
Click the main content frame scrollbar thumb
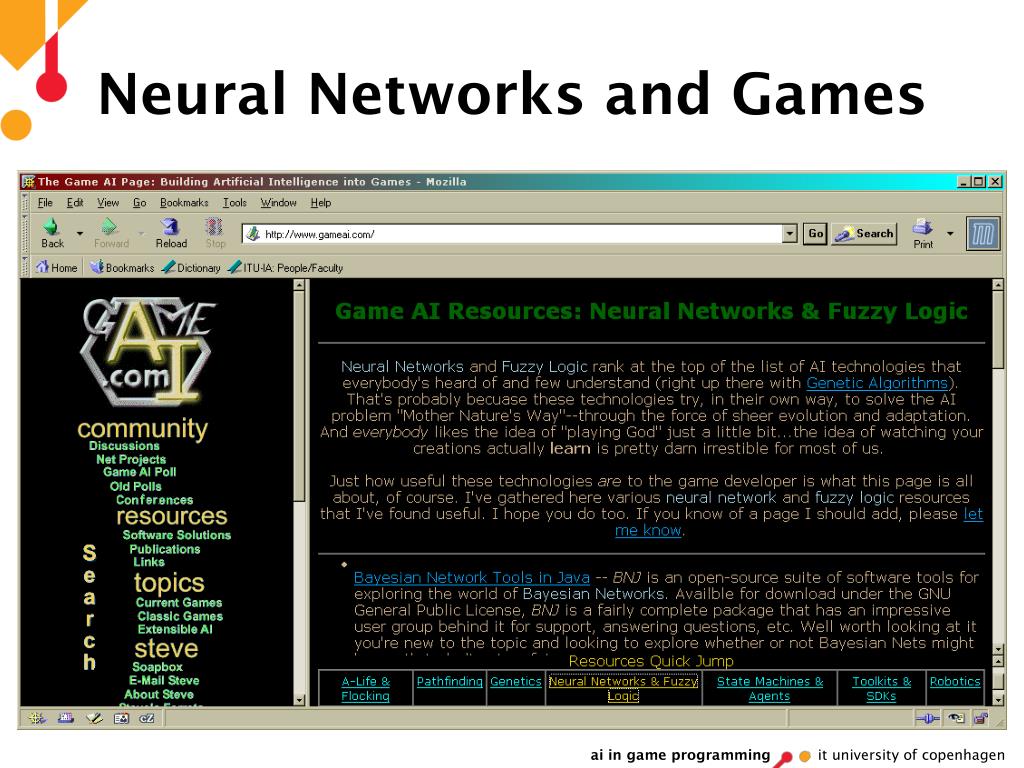pyautogui.click(x=997, y=330)
